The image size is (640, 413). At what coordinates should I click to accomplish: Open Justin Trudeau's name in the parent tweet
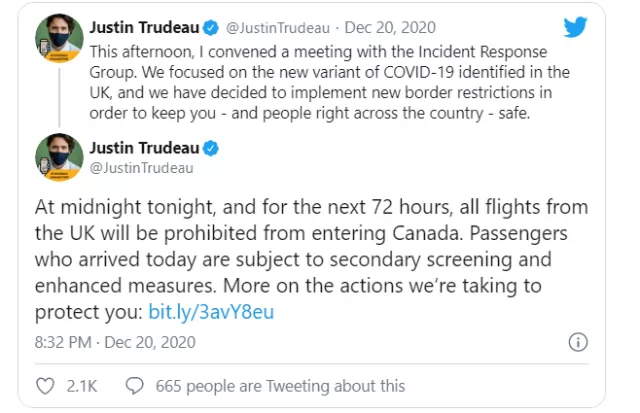pos(144,27)
